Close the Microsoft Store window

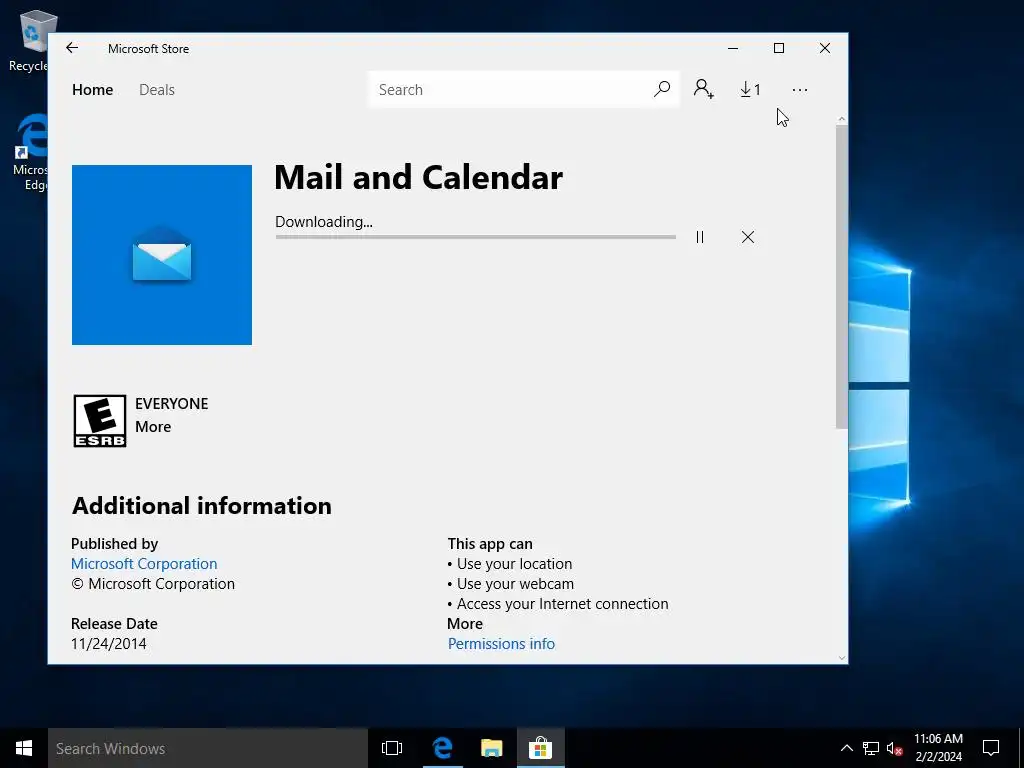pyautogui.click(x=825, y=48)
